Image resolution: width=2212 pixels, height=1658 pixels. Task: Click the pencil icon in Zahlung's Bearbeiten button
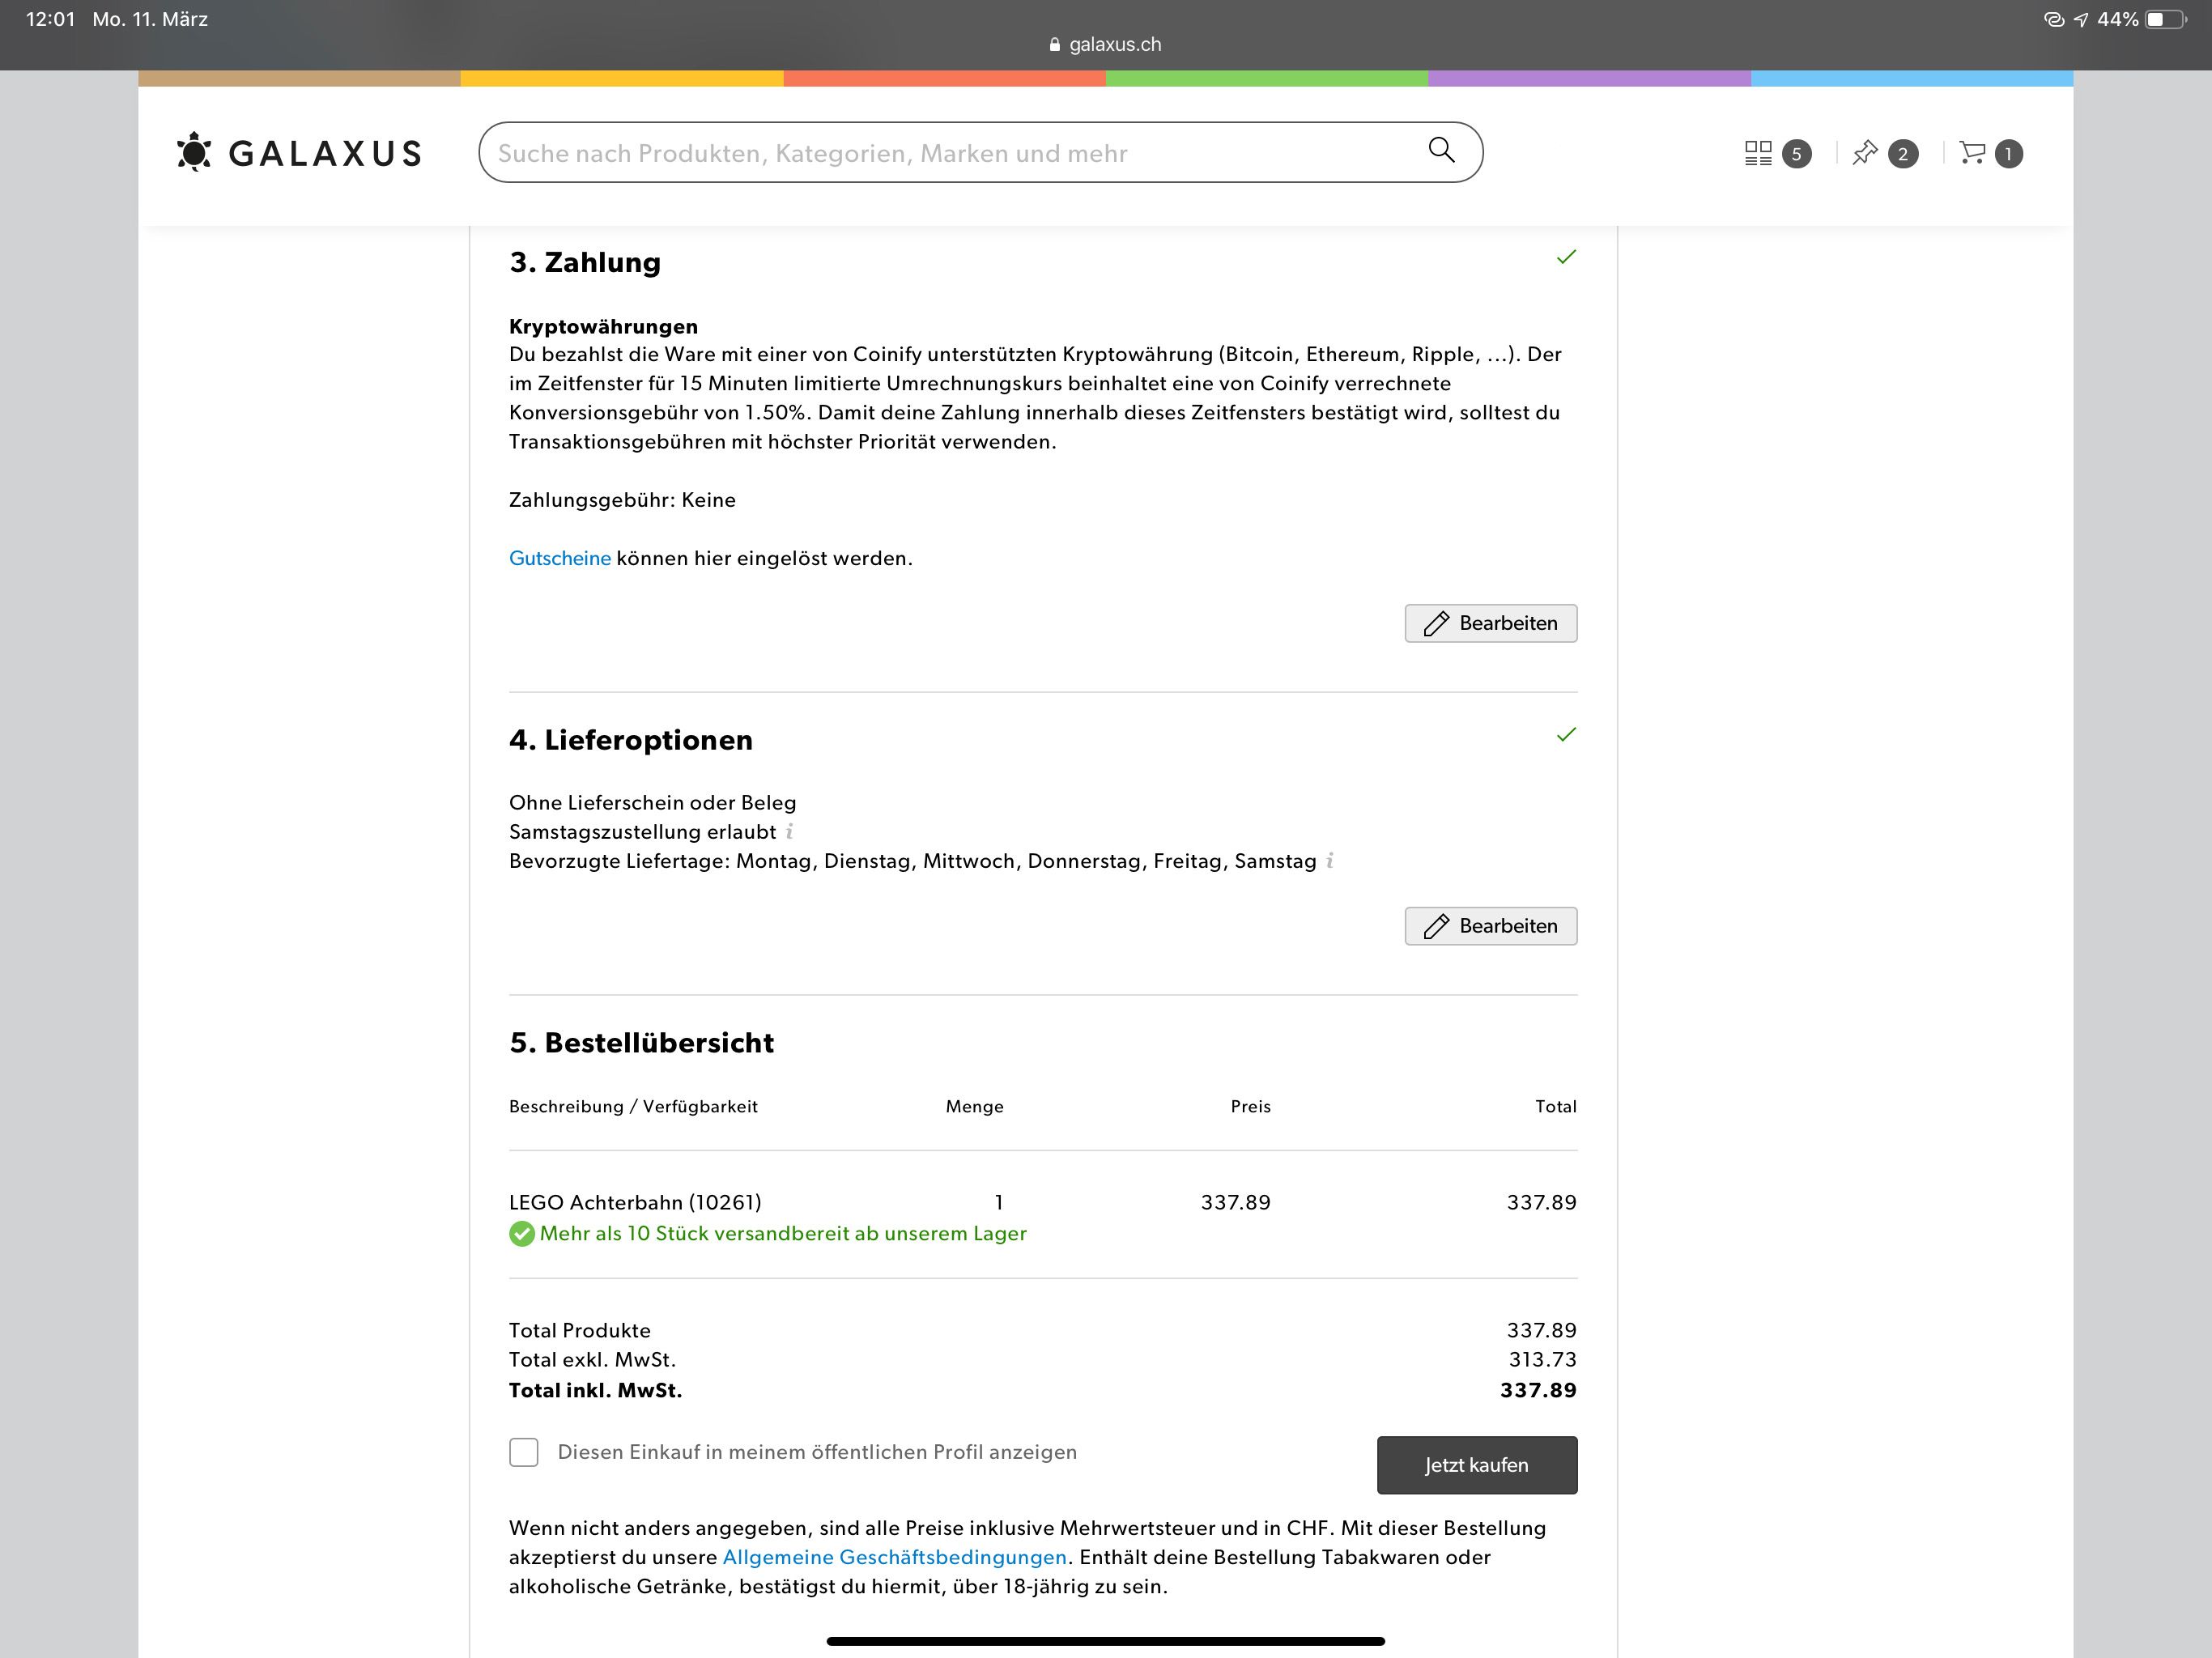pos(1436,623)
